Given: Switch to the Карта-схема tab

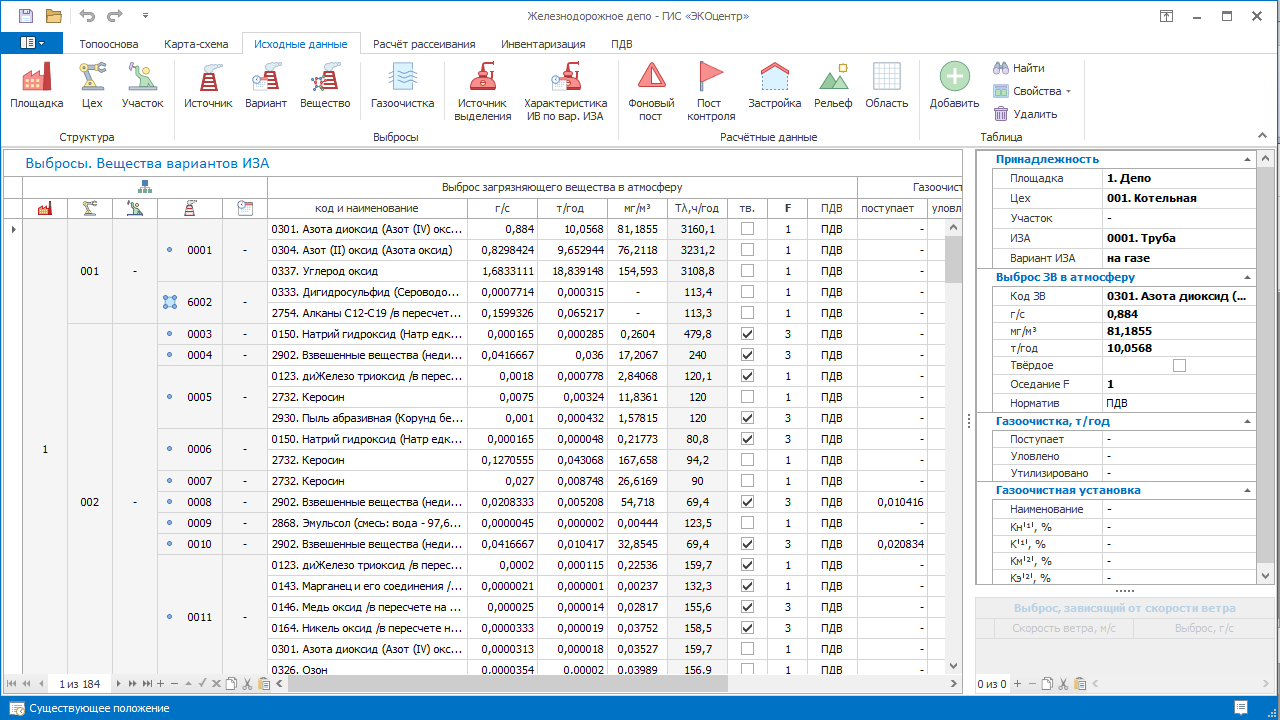Looking at the screenshot, I should point(196,44).
